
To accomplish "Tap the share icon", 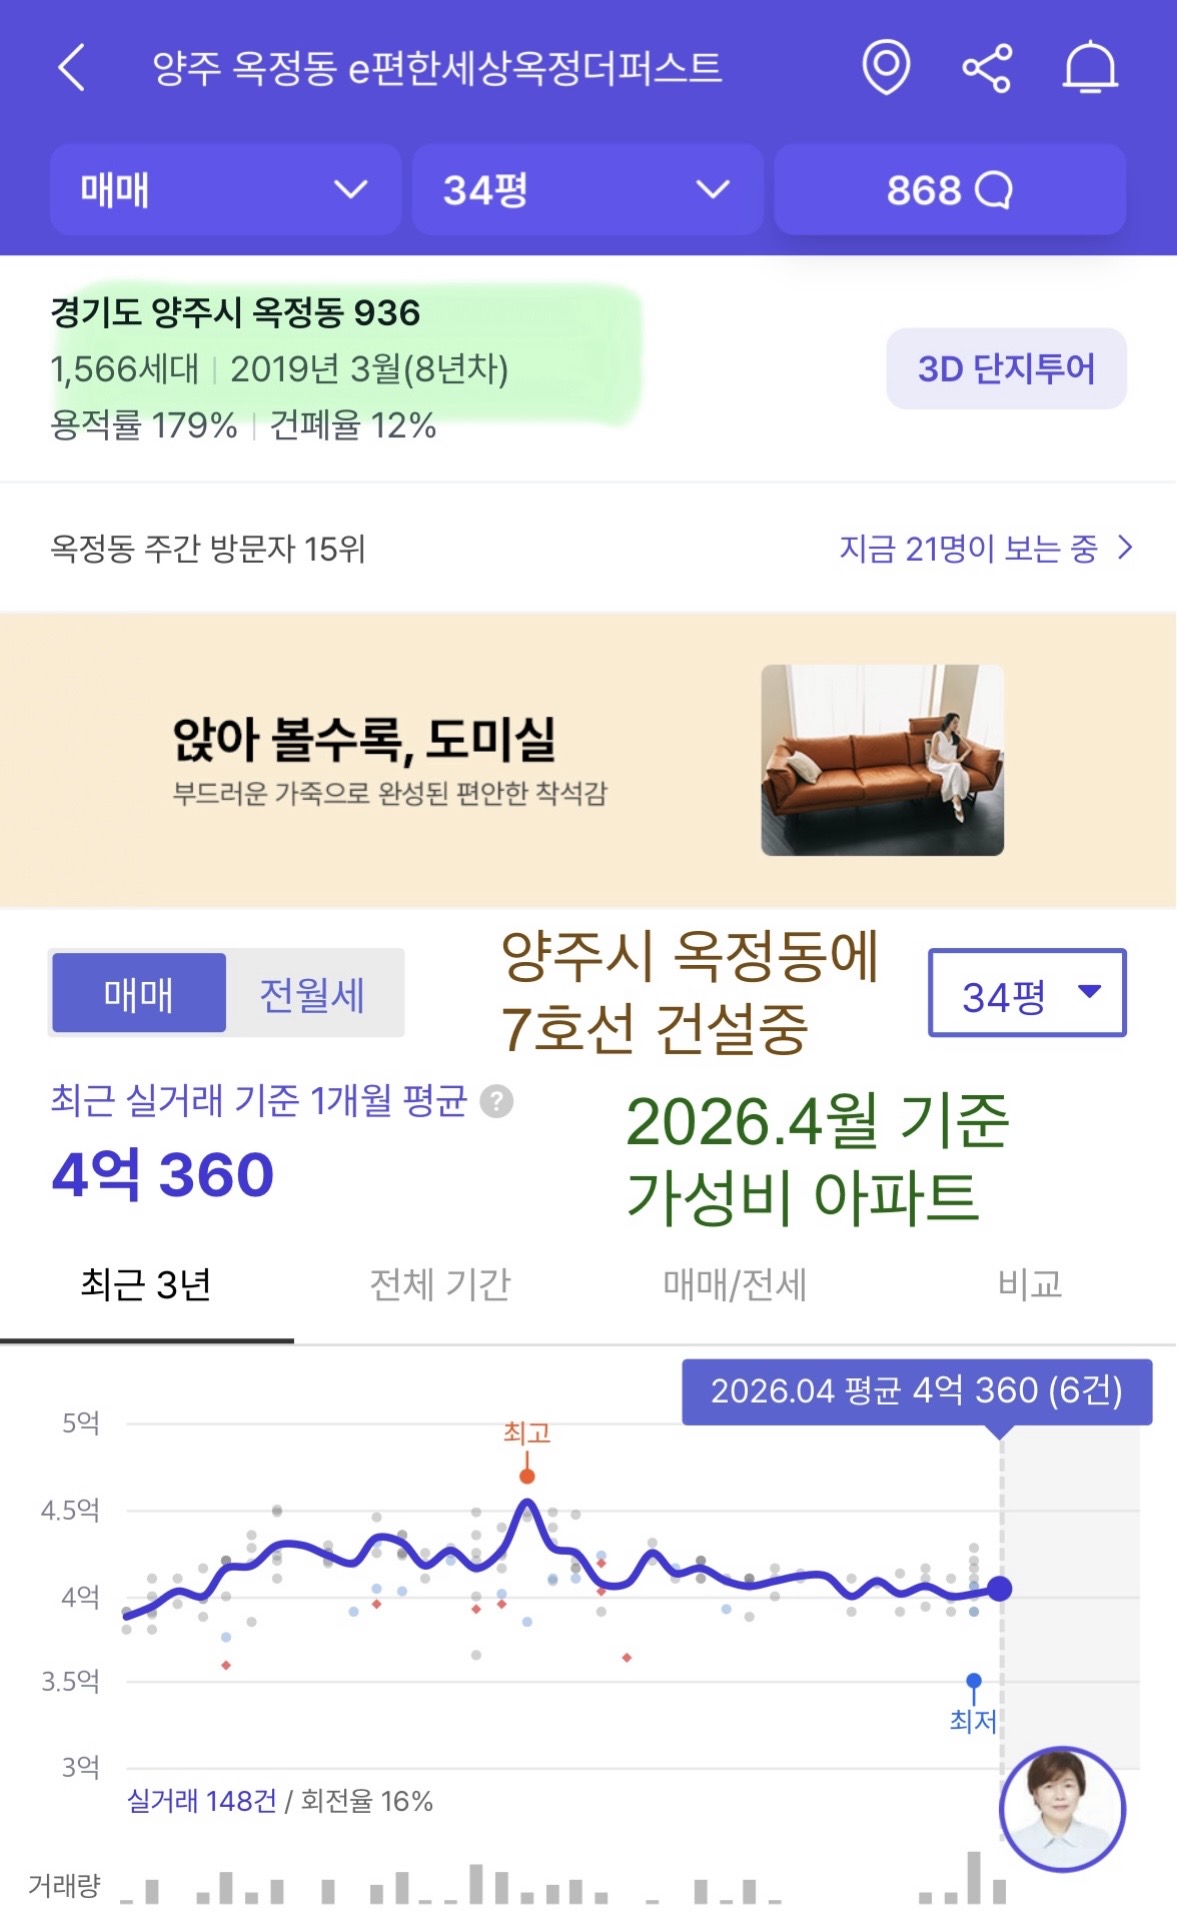I will pyautogui.click(x=987, y=68).
